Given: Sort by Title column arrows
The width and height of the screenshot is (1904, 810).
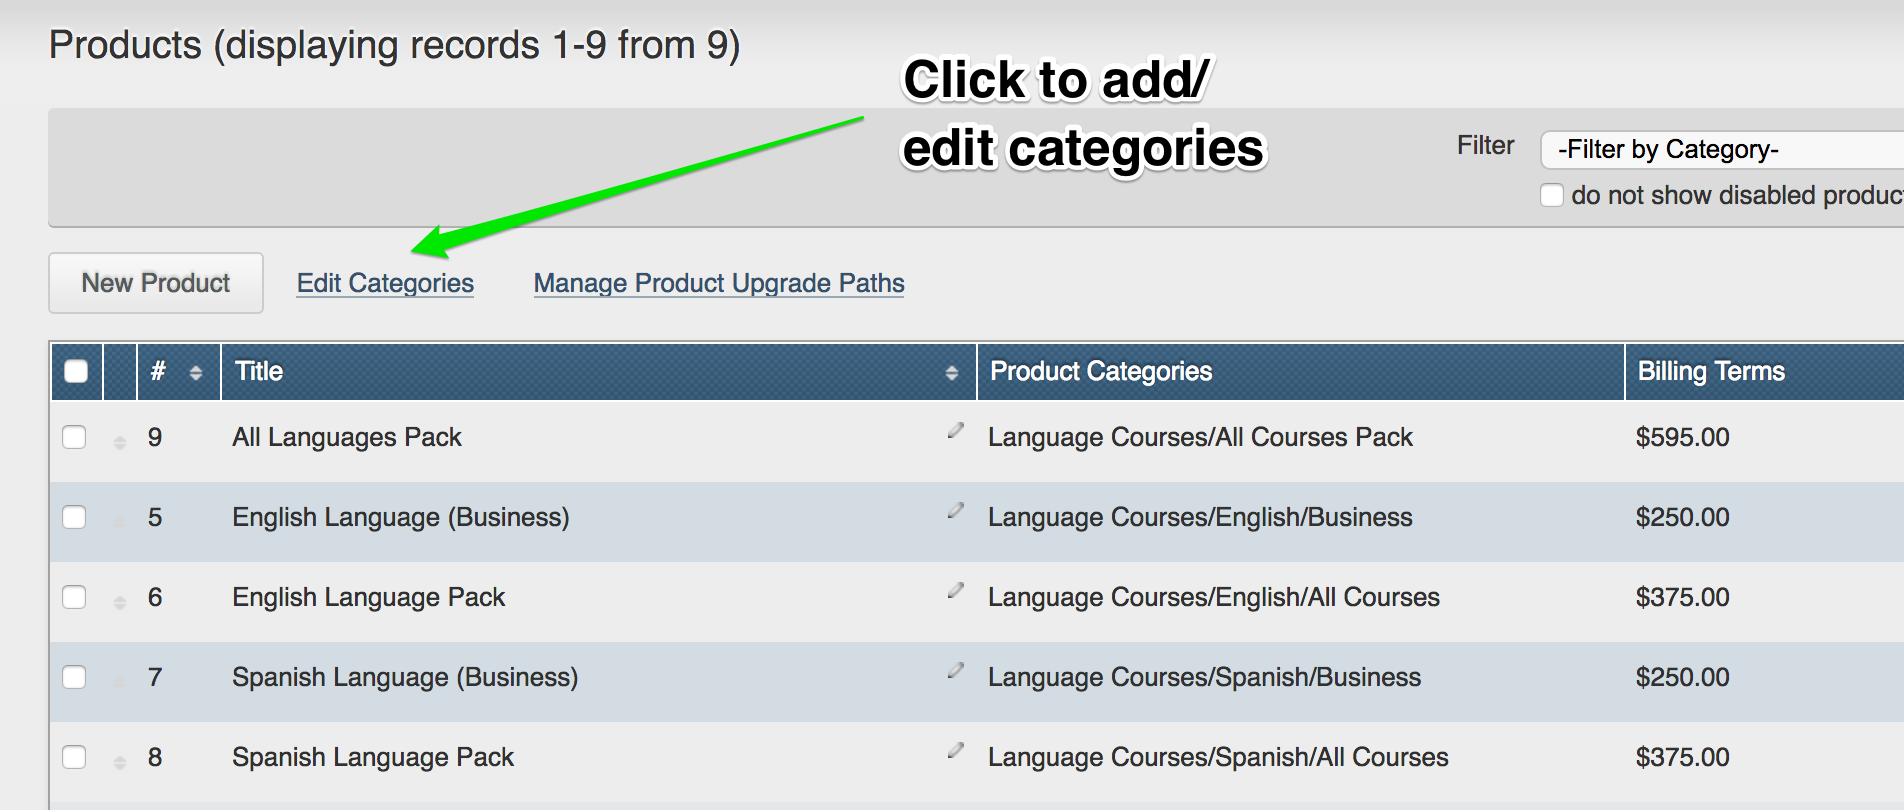Looking at the screenshot, I should tap(951, 373).
